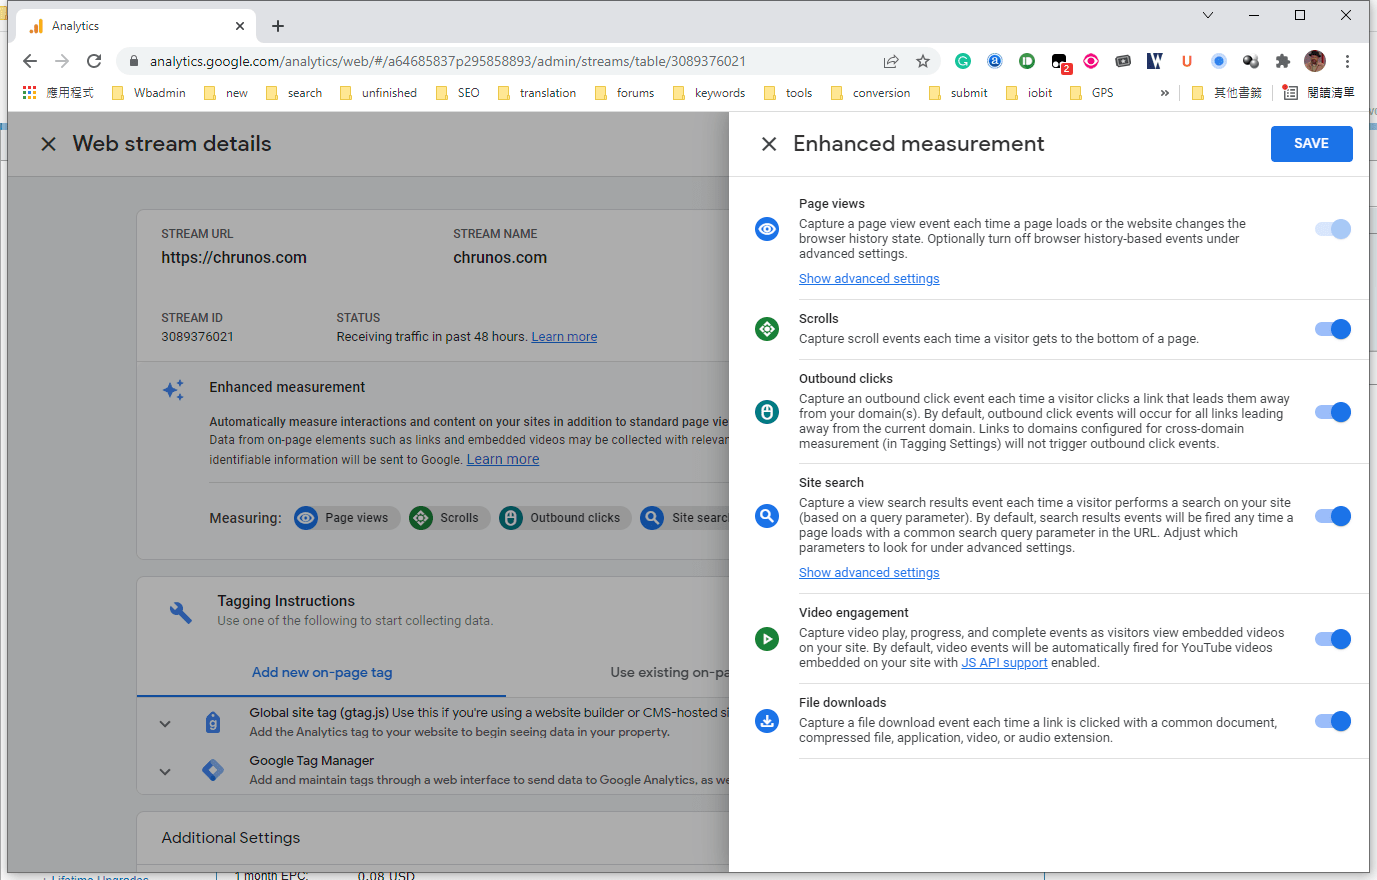Image resolution: width=1377 pixels, height=880 pixels.
Task: Click the Video engagement play icon
Action: (x=767, y=639)
